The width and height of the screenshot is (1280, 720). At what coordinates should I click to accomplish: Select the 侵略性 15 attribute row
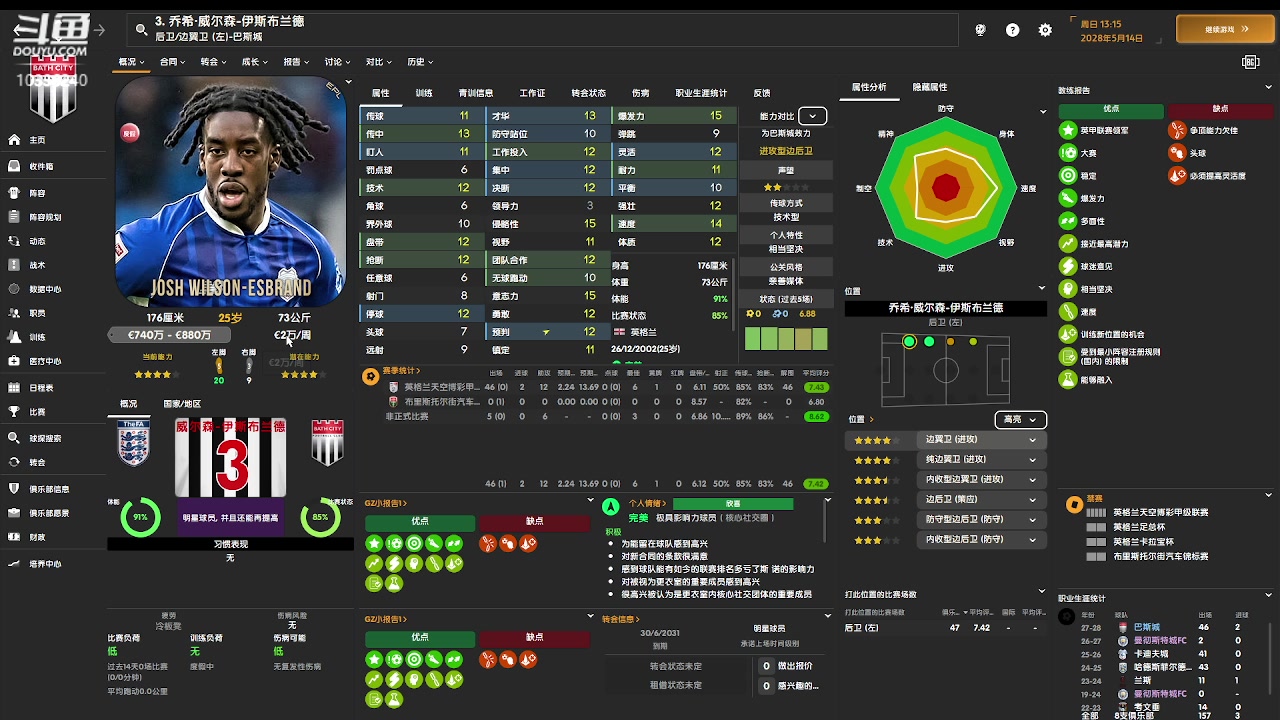(x=546, y=224)
